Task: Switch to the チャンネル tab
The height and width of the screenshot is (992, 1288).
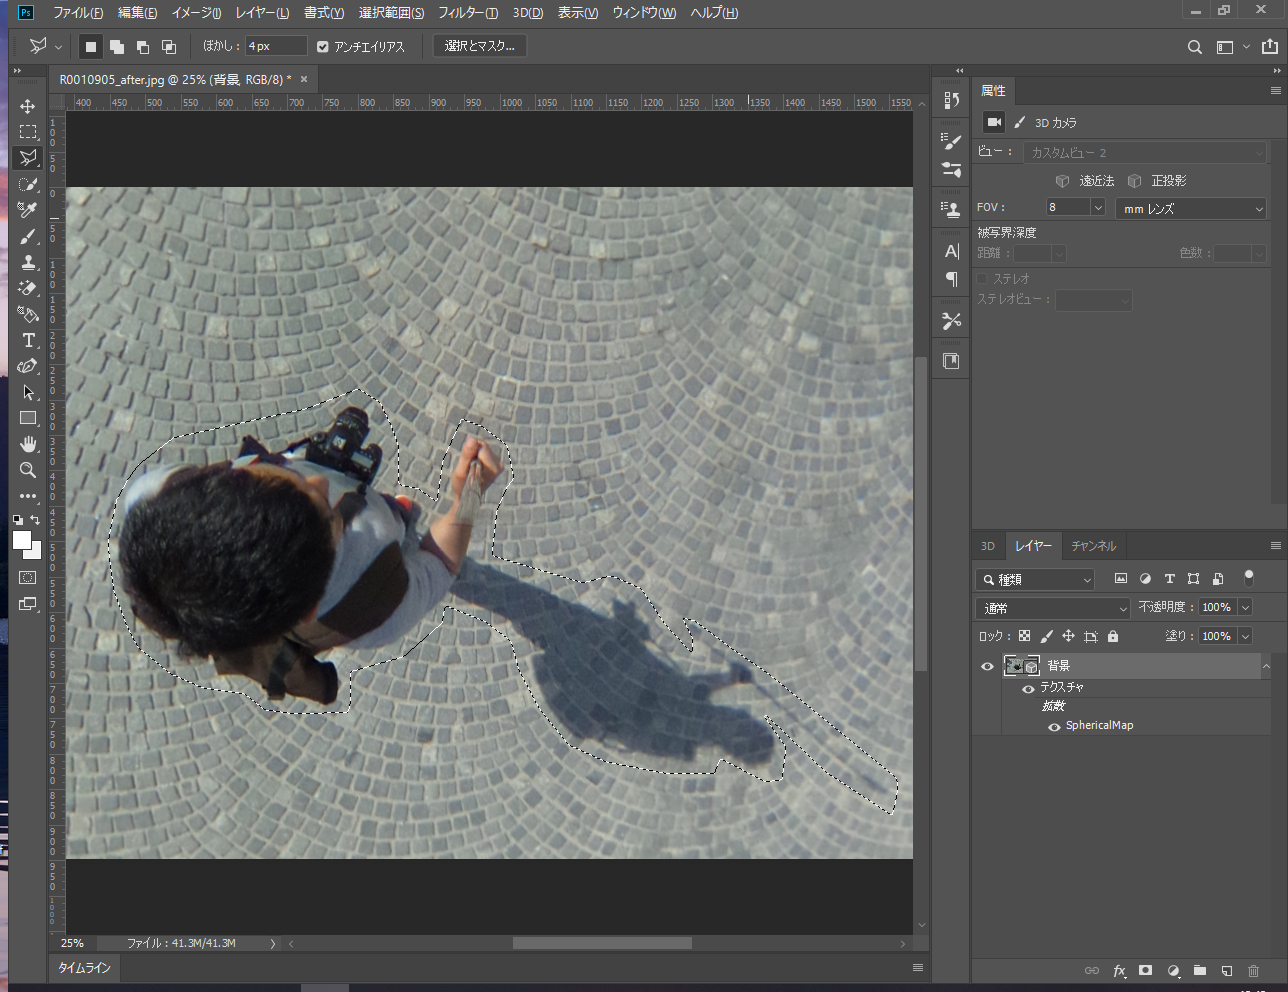Action: coord(1093,546)
